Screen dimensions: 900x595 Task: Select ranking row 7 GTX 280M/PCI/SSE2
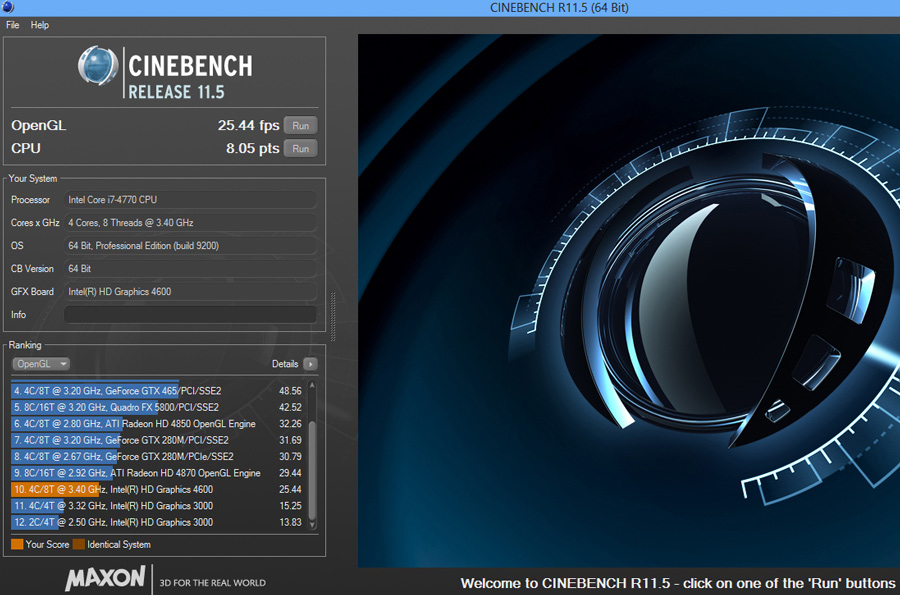pyautogui.click(x=157, y=440)
